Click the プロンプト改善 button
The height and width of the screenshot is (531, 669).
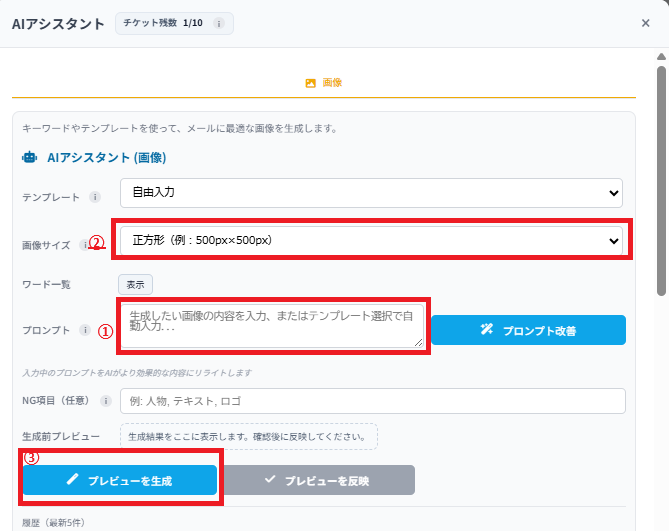(x=528, y=330)
